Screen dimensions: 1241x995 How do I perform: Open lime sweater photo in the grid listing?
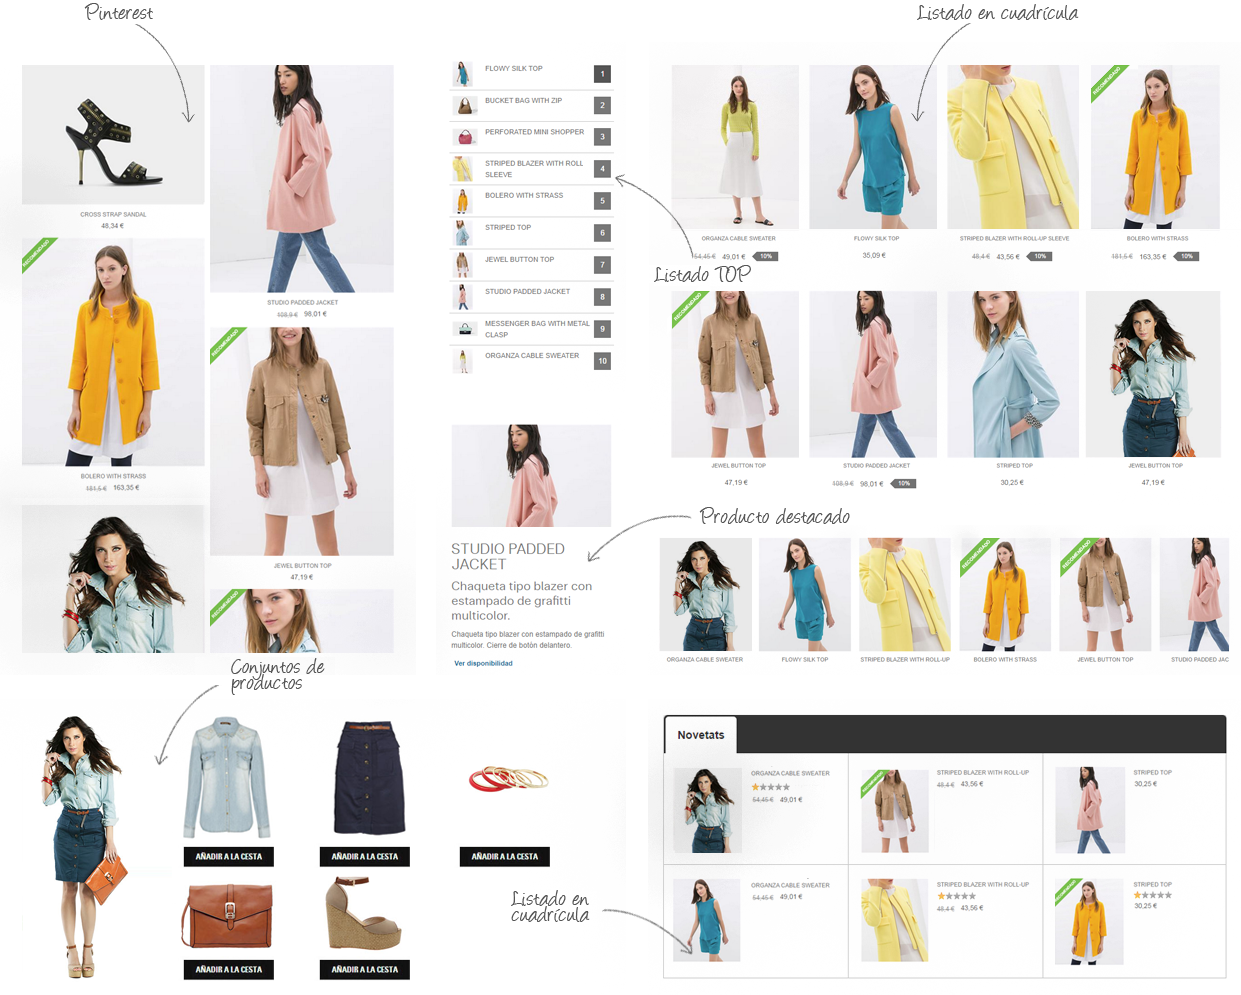tap(735, 148)
